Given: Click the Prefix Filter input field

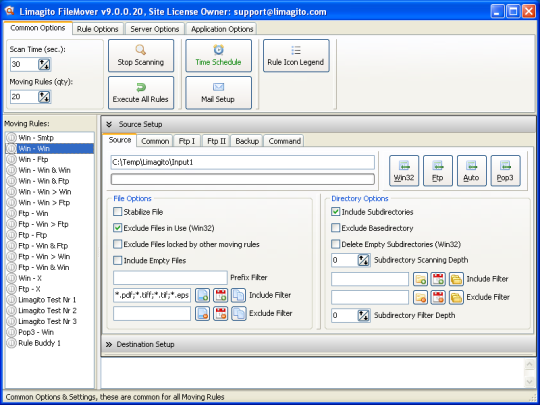Looking at the screenshot, I should coord(170,278).
